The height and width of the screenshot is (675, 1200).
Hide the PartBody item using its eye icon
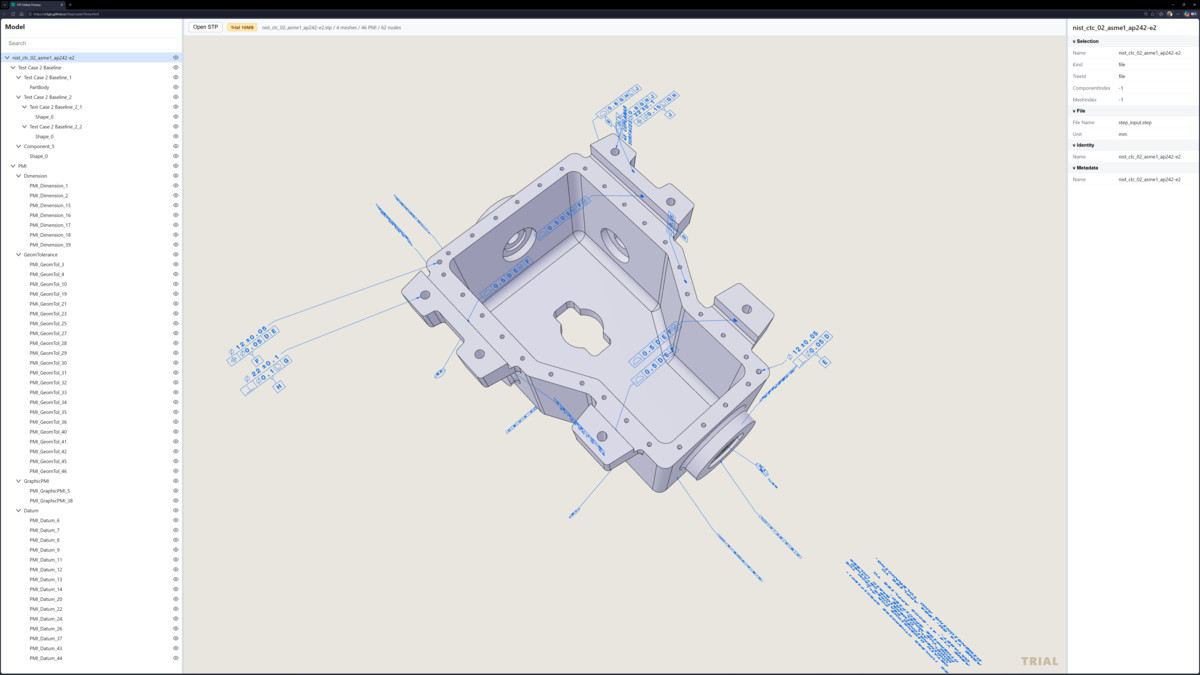[176, 87]
